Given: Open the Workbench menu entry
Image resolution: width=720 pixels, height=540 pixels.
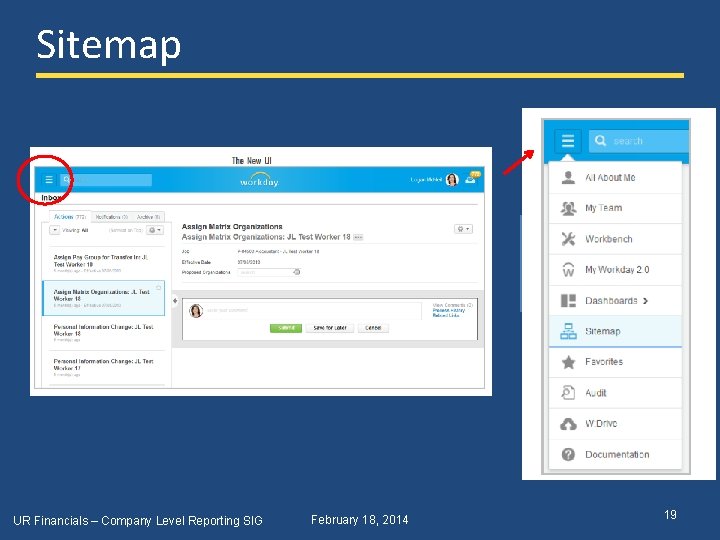Looking at the screenshot, I should pos(615,239).
